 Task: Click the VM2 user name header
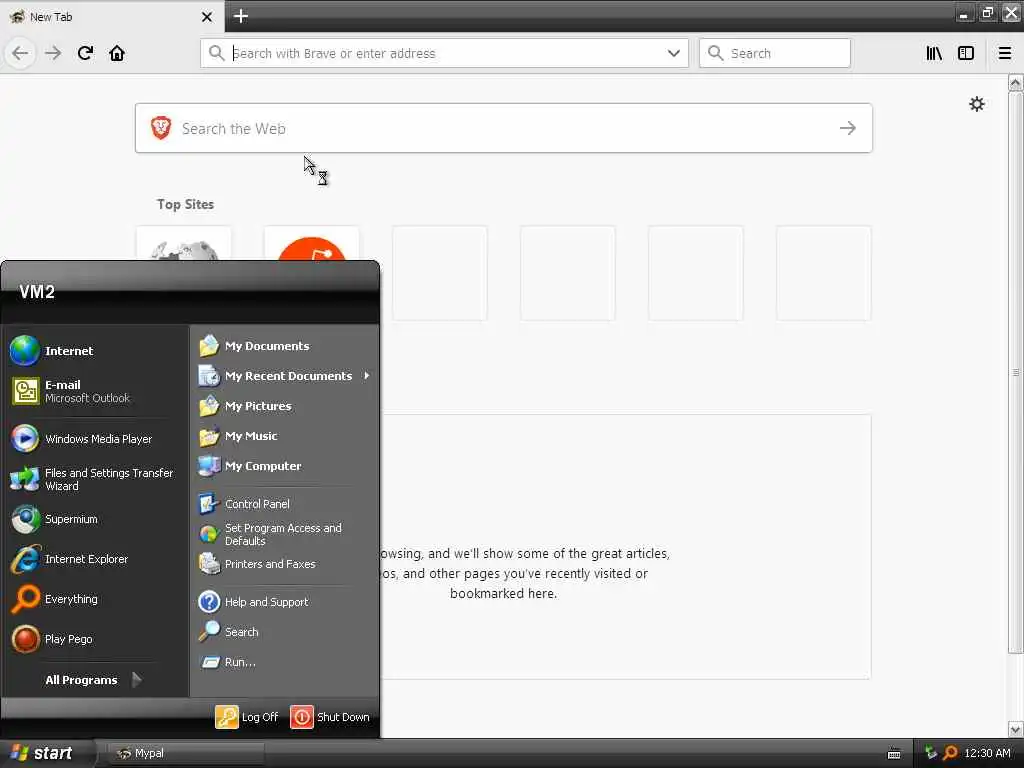(x=37, y=292)
